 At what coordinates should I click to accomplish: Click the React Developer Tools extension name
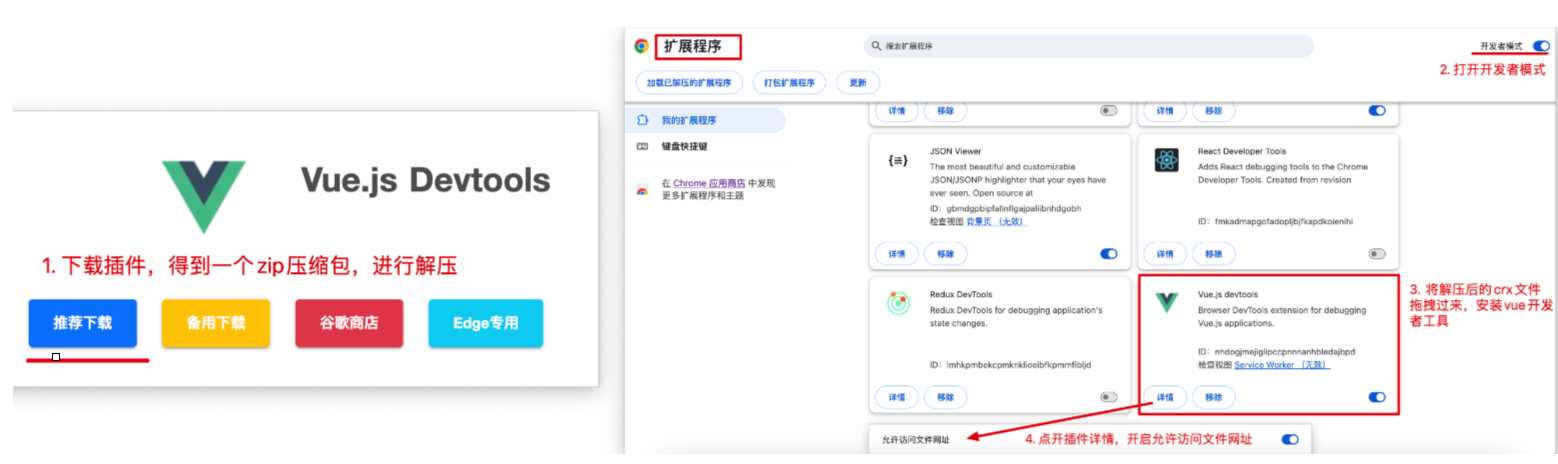coord(1241,152)
